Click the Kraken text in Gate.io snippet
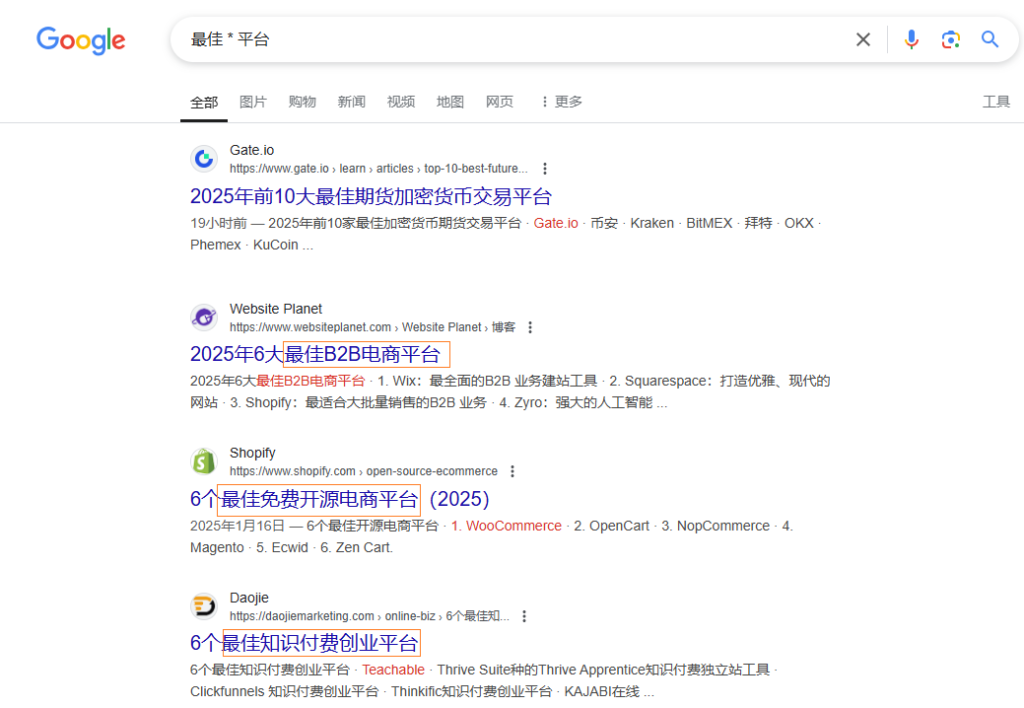1024x708 pixels. pos(652,223)
